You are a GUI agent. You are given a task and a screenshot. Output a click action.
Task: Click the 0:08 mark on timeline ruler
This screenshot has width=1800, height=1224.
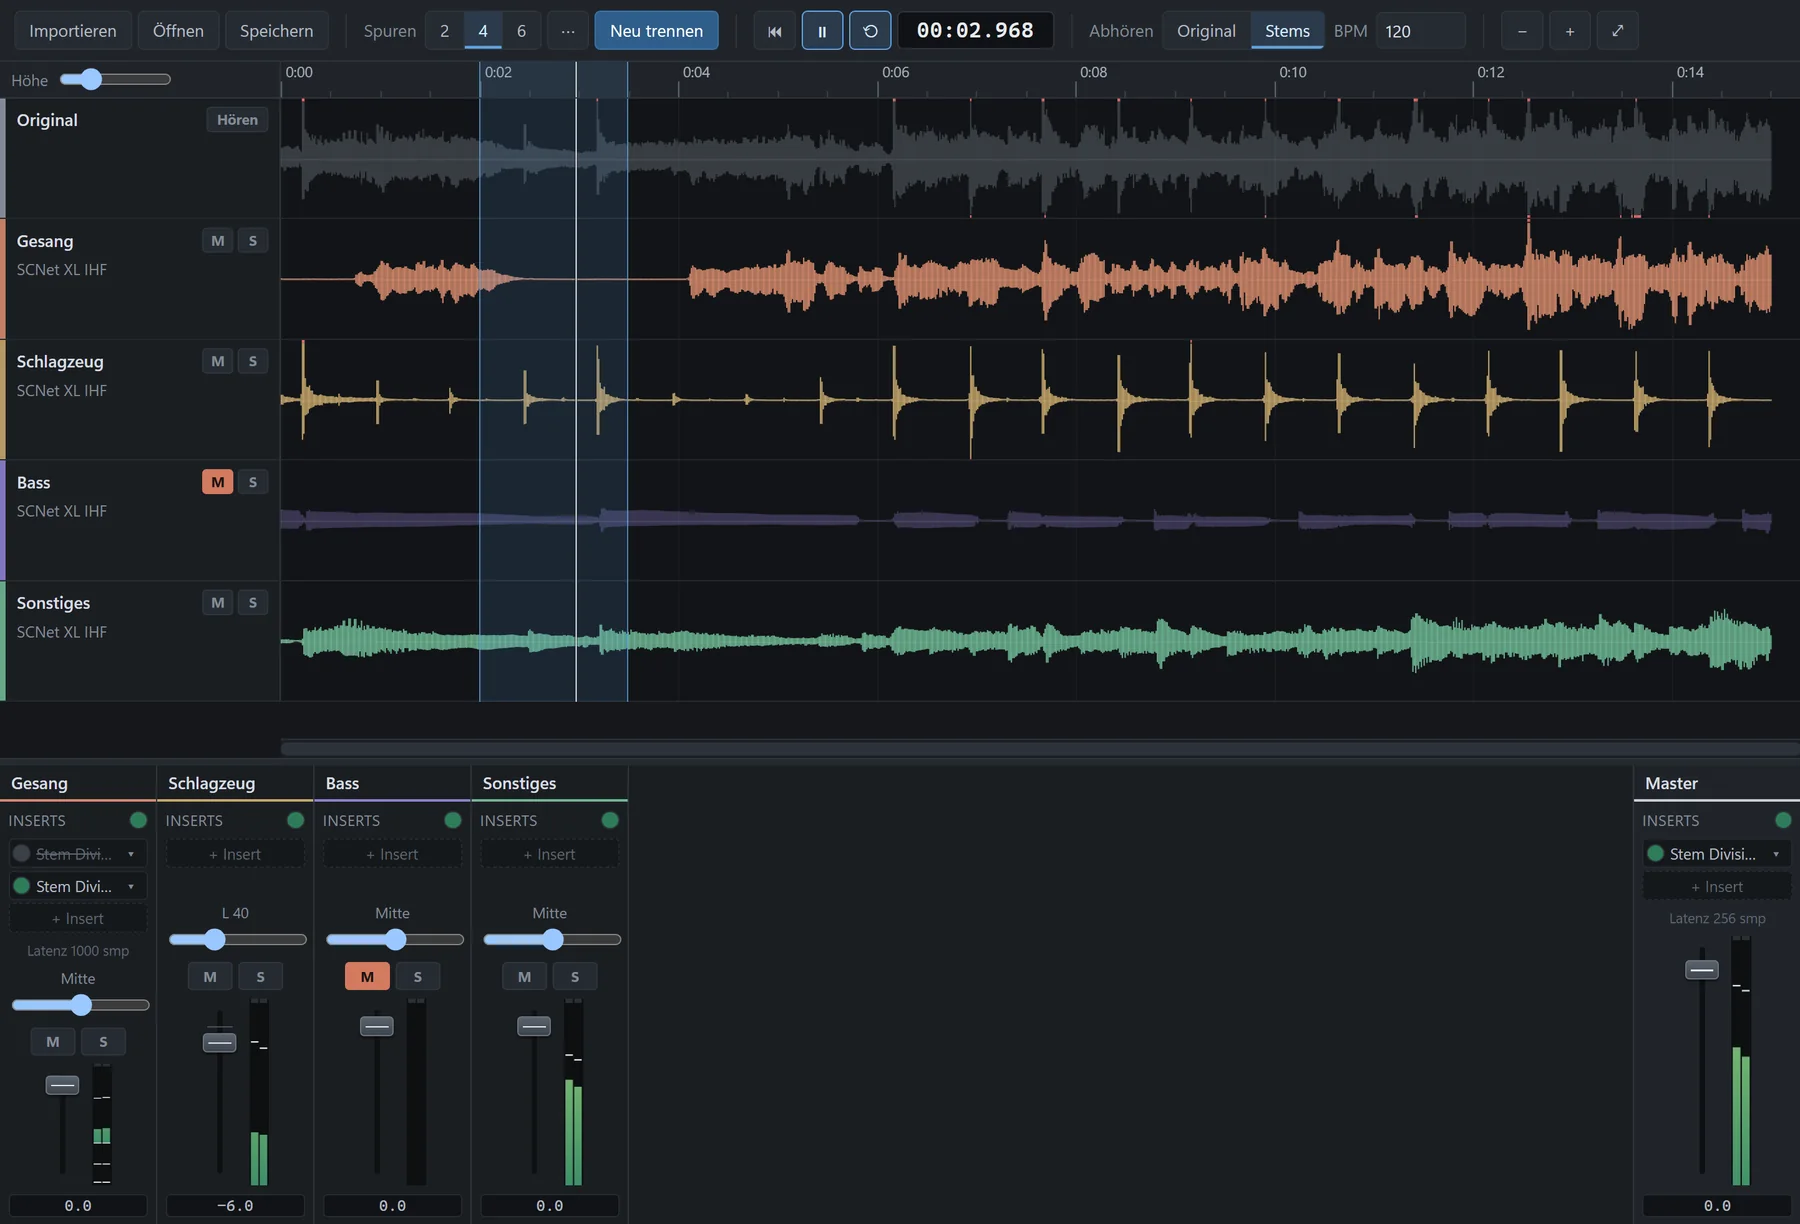coord(1093,73)
